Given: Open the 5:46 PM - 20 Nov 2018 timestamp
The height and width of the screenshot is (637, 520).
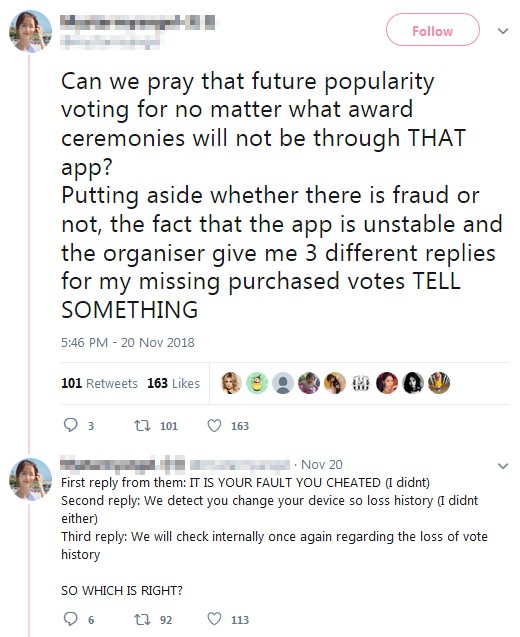Looking at the screenshot, I should tap(128, 342).
